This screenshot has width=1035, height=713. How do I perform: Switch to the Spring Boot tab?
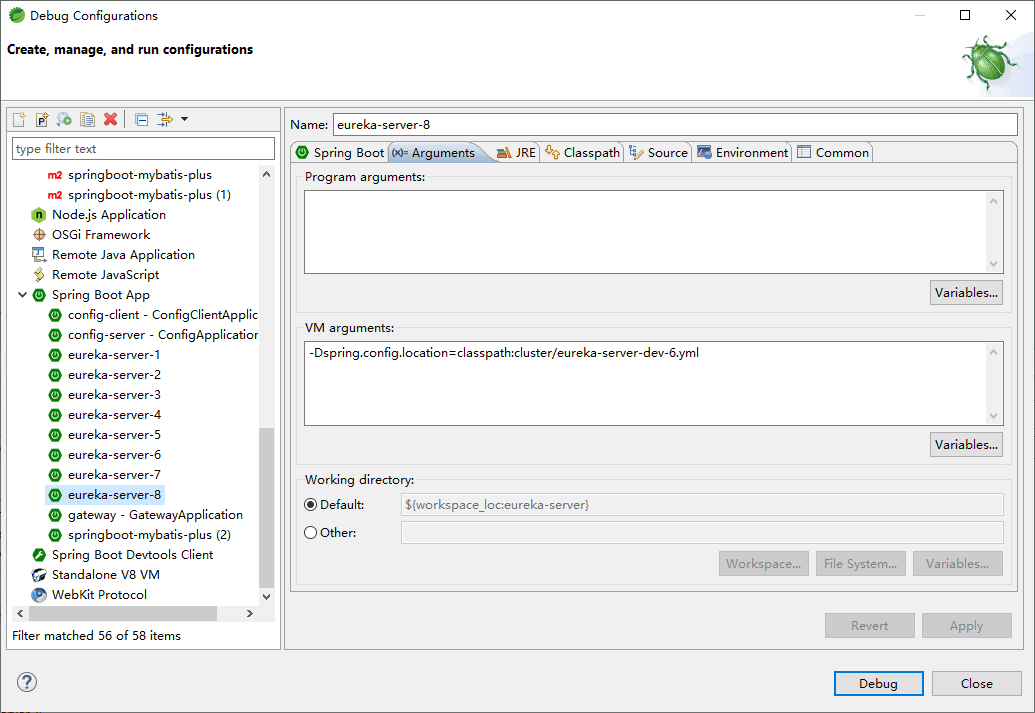point(340,153)
